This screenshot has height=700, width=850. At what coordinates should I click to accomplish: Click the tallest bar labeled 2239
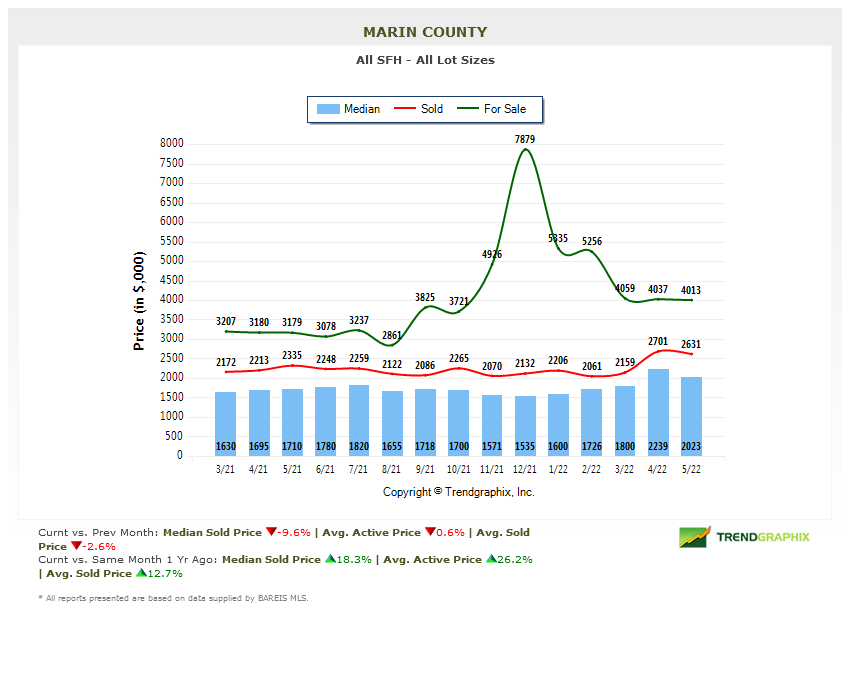click(658, 410)
